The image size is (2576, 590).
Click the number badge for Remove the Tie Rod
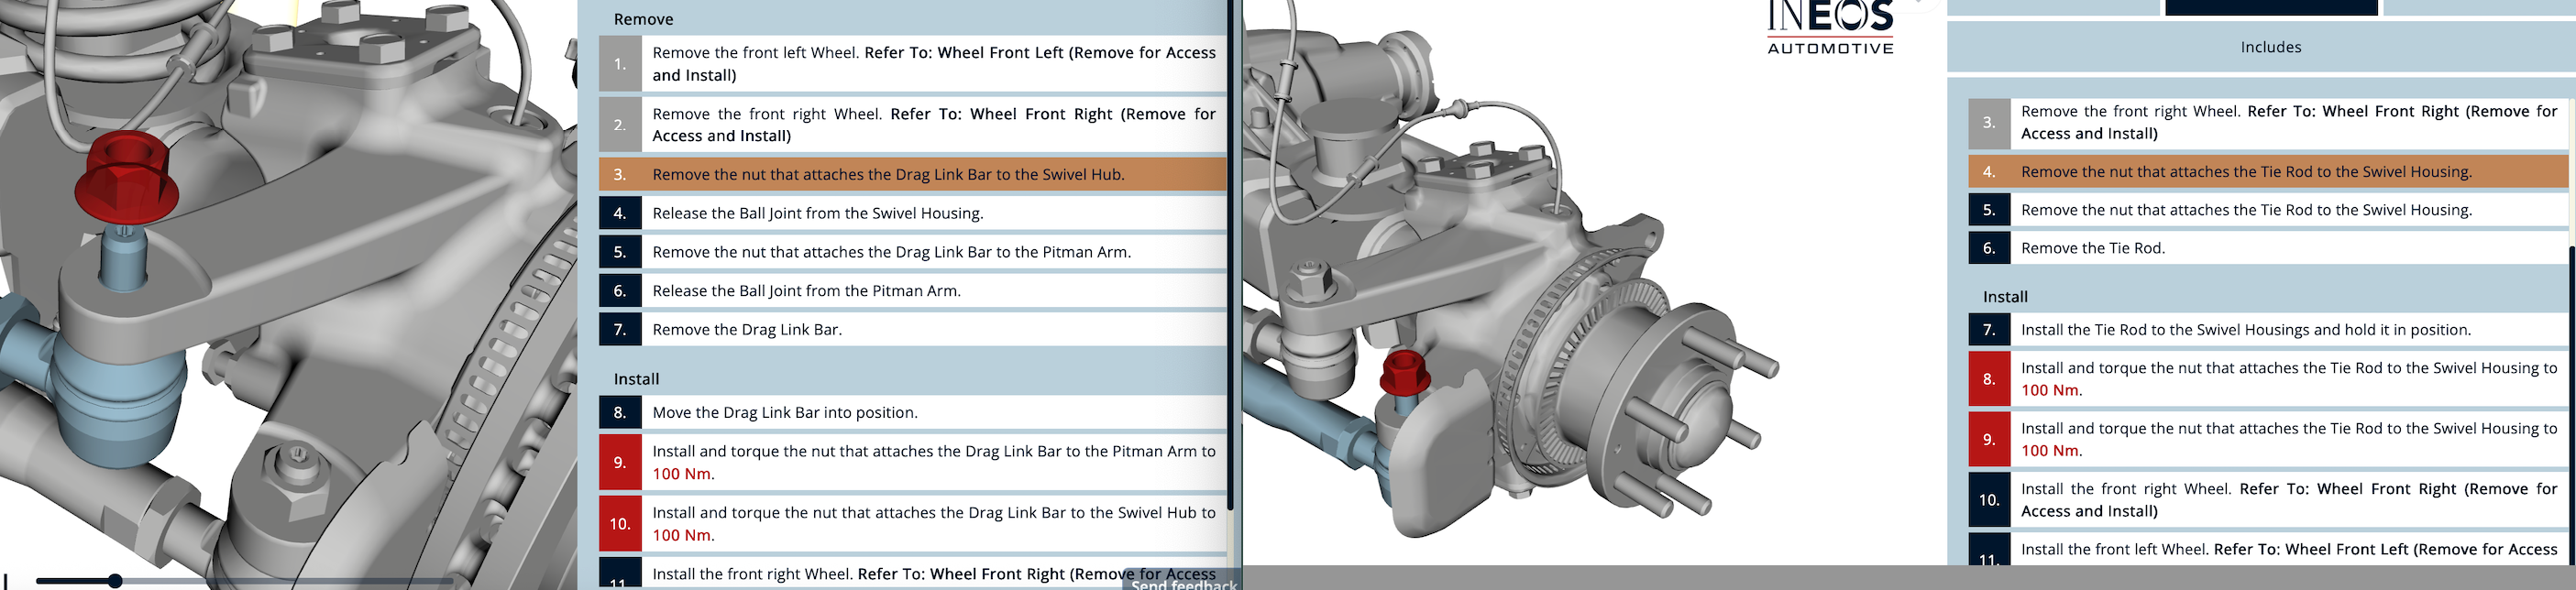click(x=1988, y=248)
